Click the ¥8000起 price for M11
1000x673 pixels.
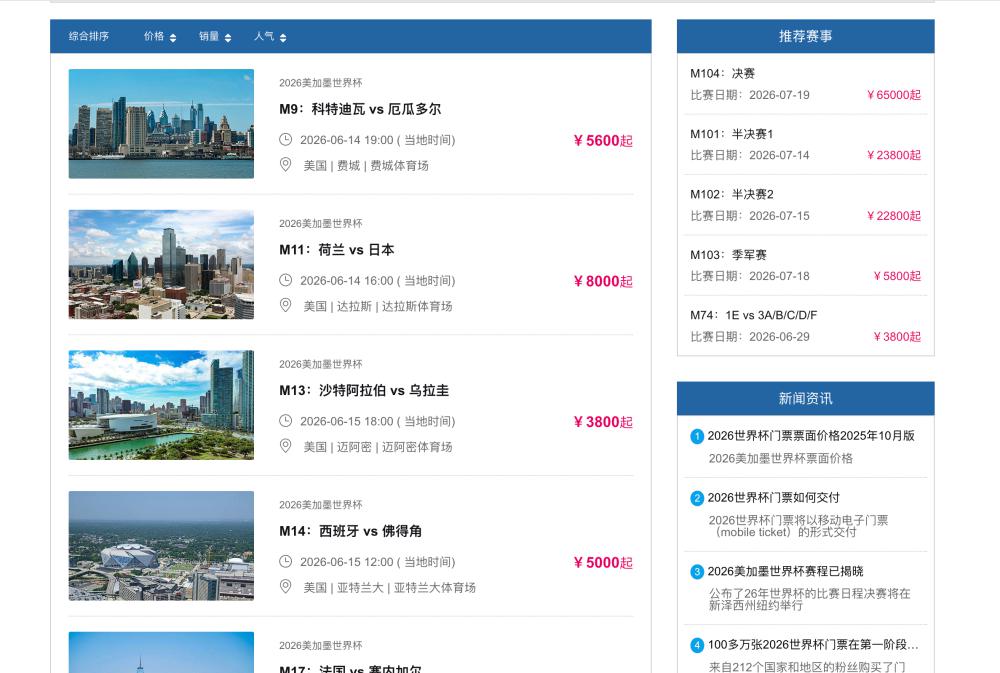tap(602, 282)
